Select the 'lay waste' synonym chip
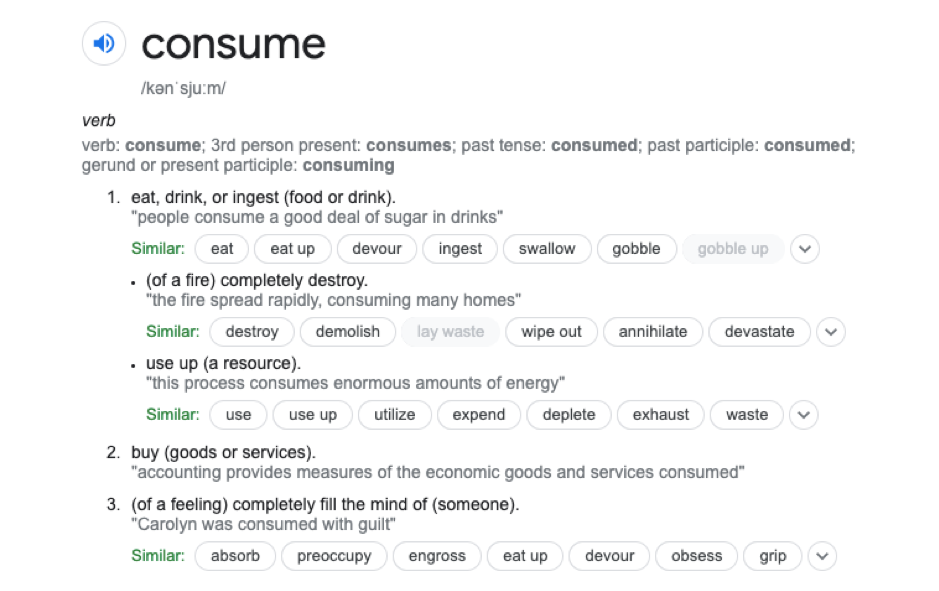939x591 pixels. (450, 332)
